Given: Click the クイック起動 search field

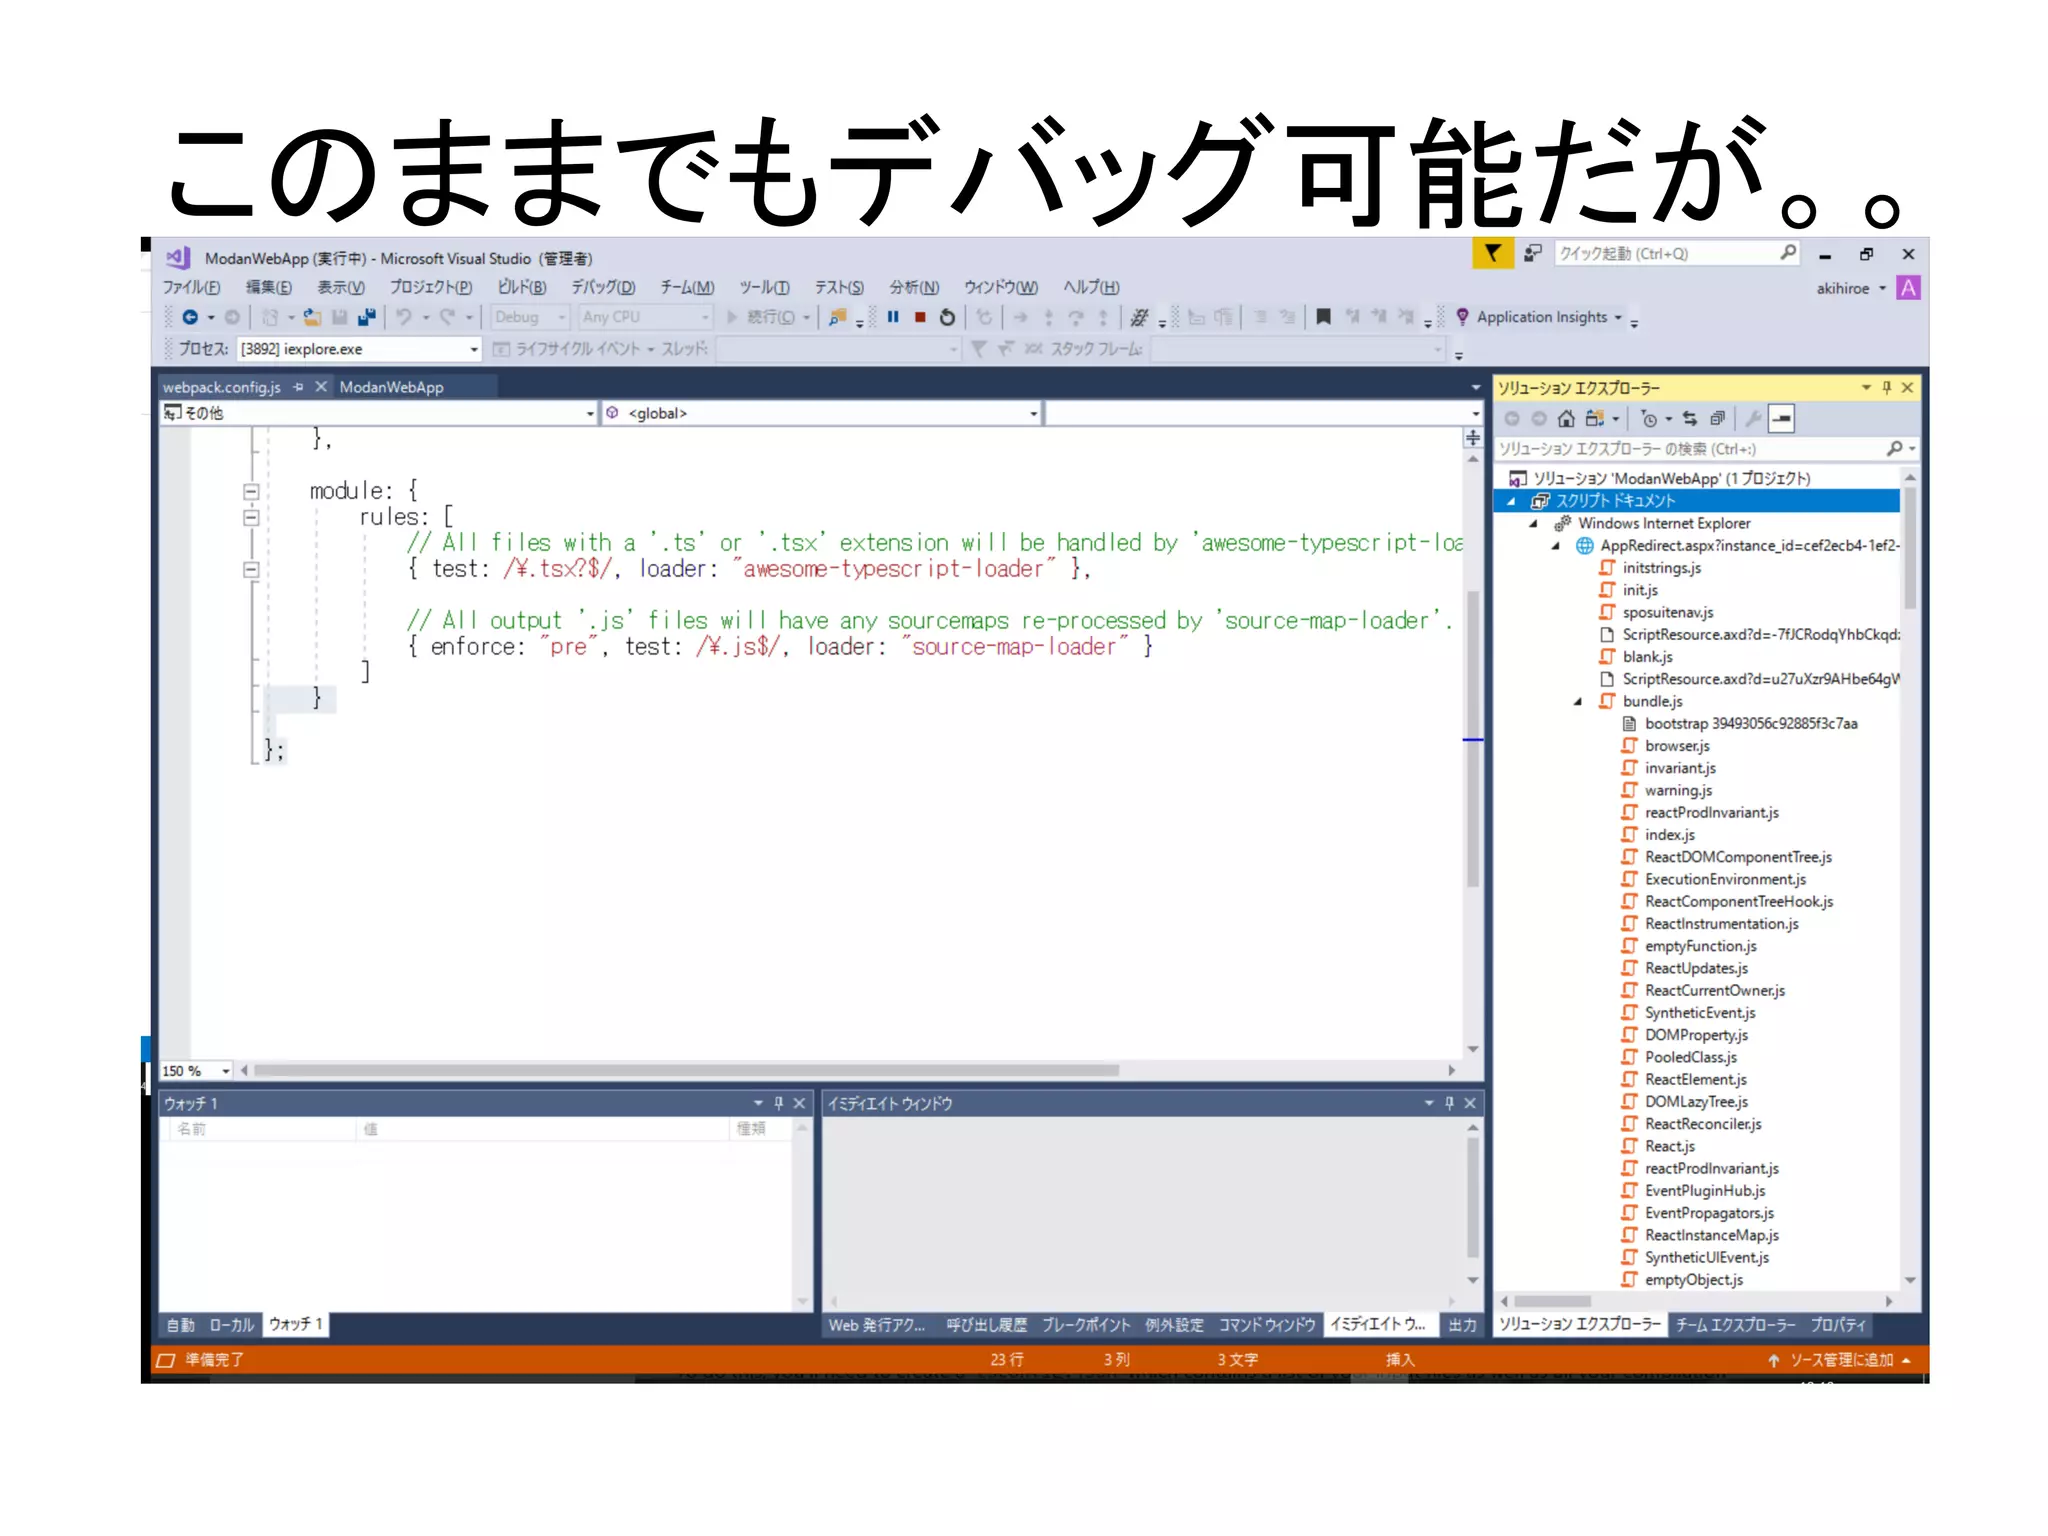Looking at the screenshot, I should point(1677,254).
